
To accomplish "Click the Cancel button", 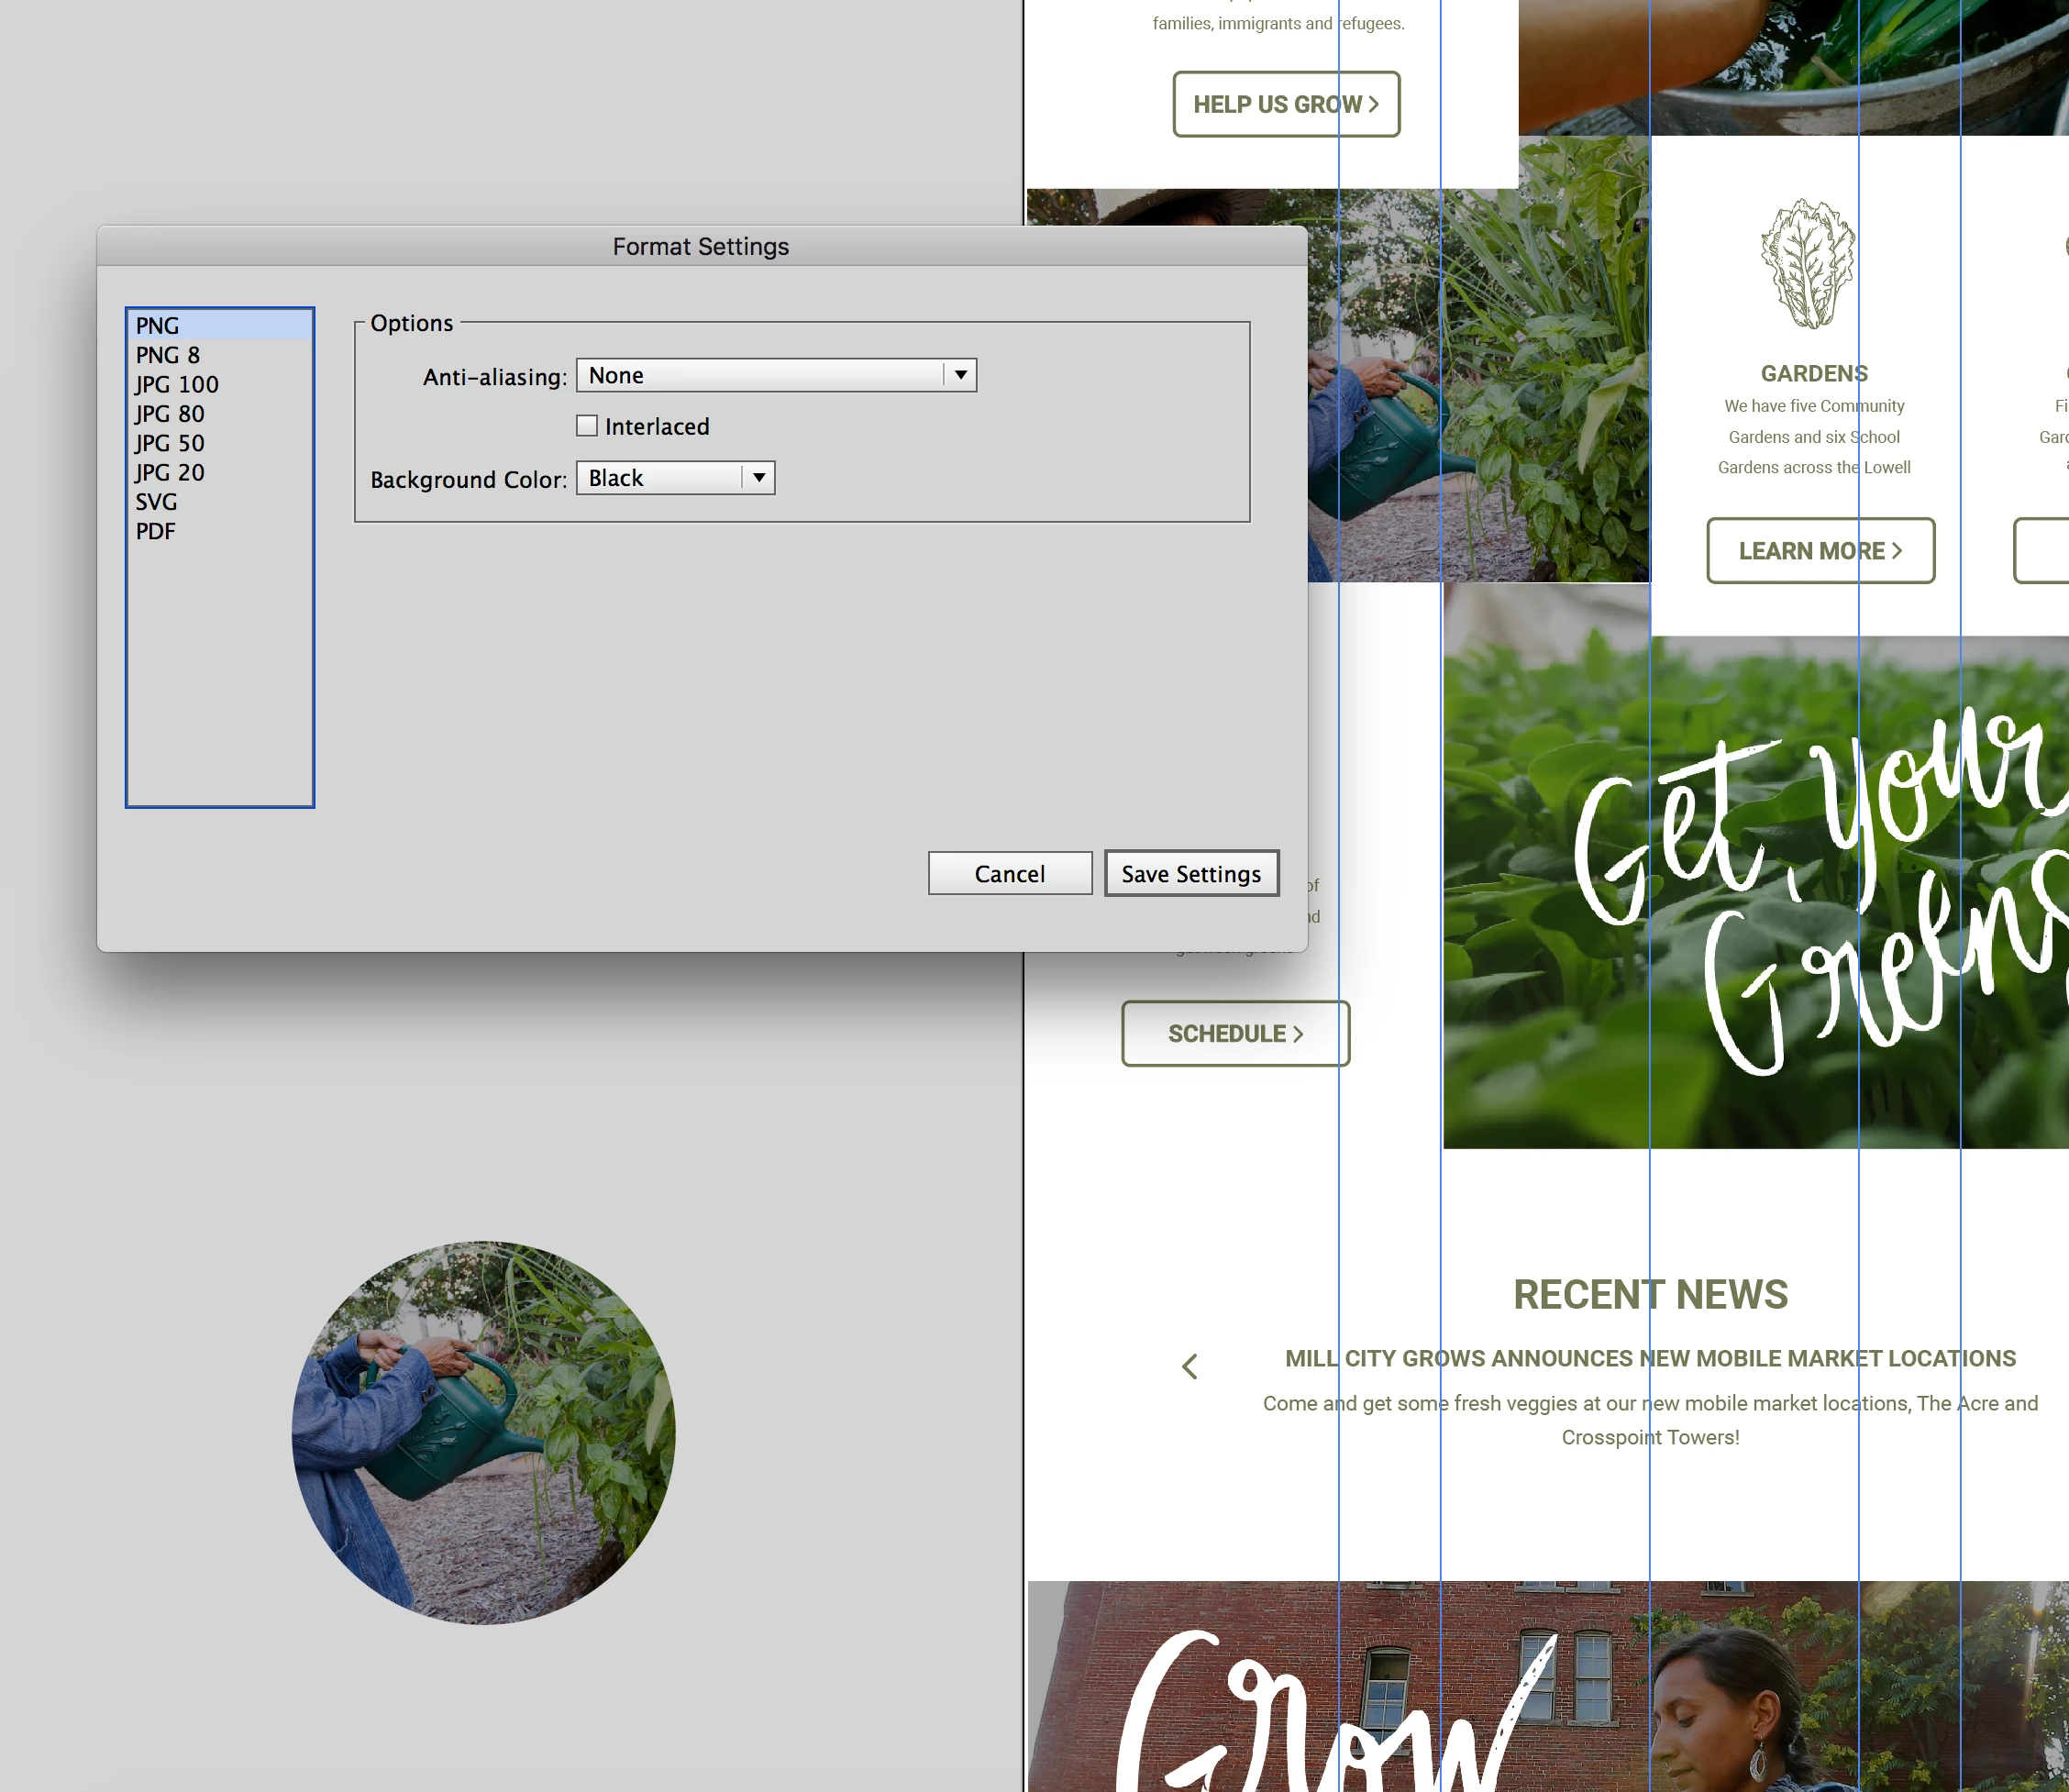I will pos(1009,873).
